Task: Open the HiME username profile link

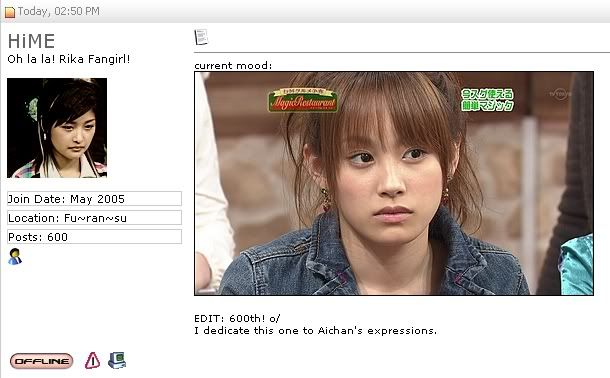Action: click(x=32, y=41)
